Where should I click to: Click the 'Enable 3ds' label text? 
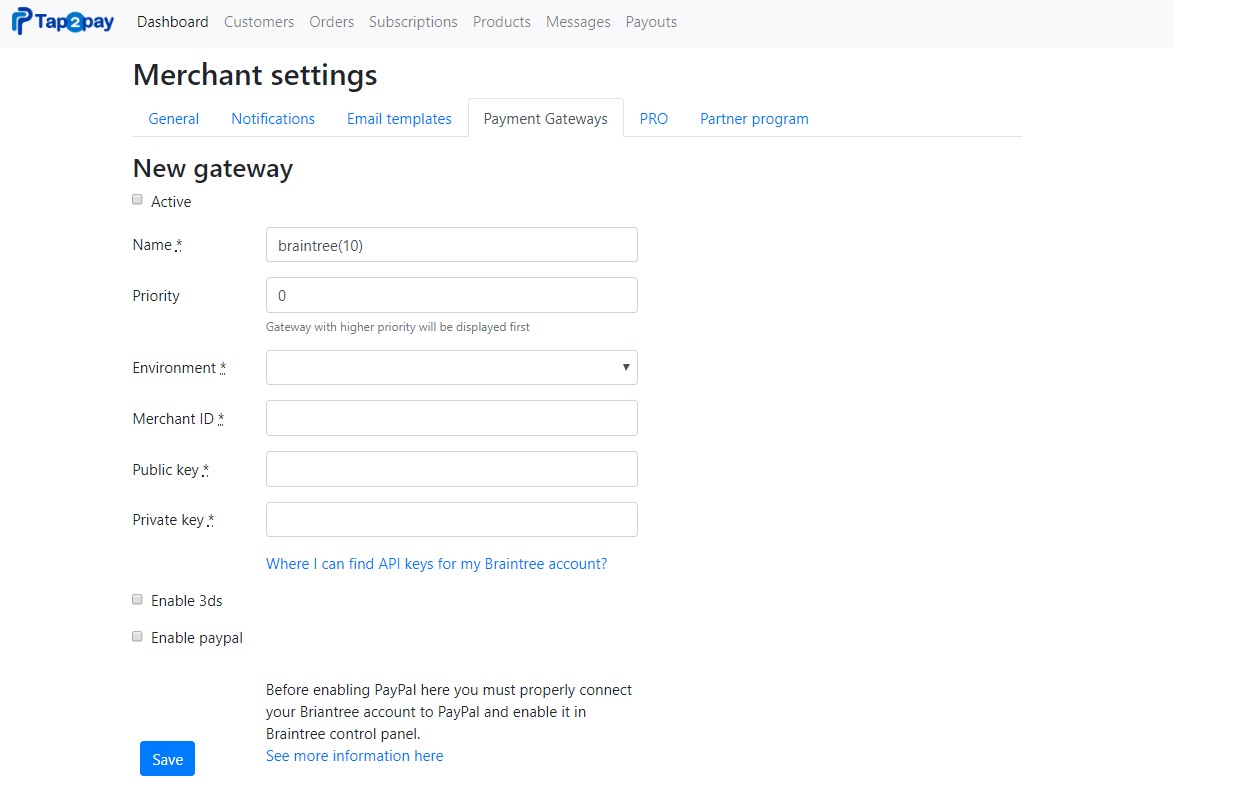pyautogui.click(x=187, y=601)
